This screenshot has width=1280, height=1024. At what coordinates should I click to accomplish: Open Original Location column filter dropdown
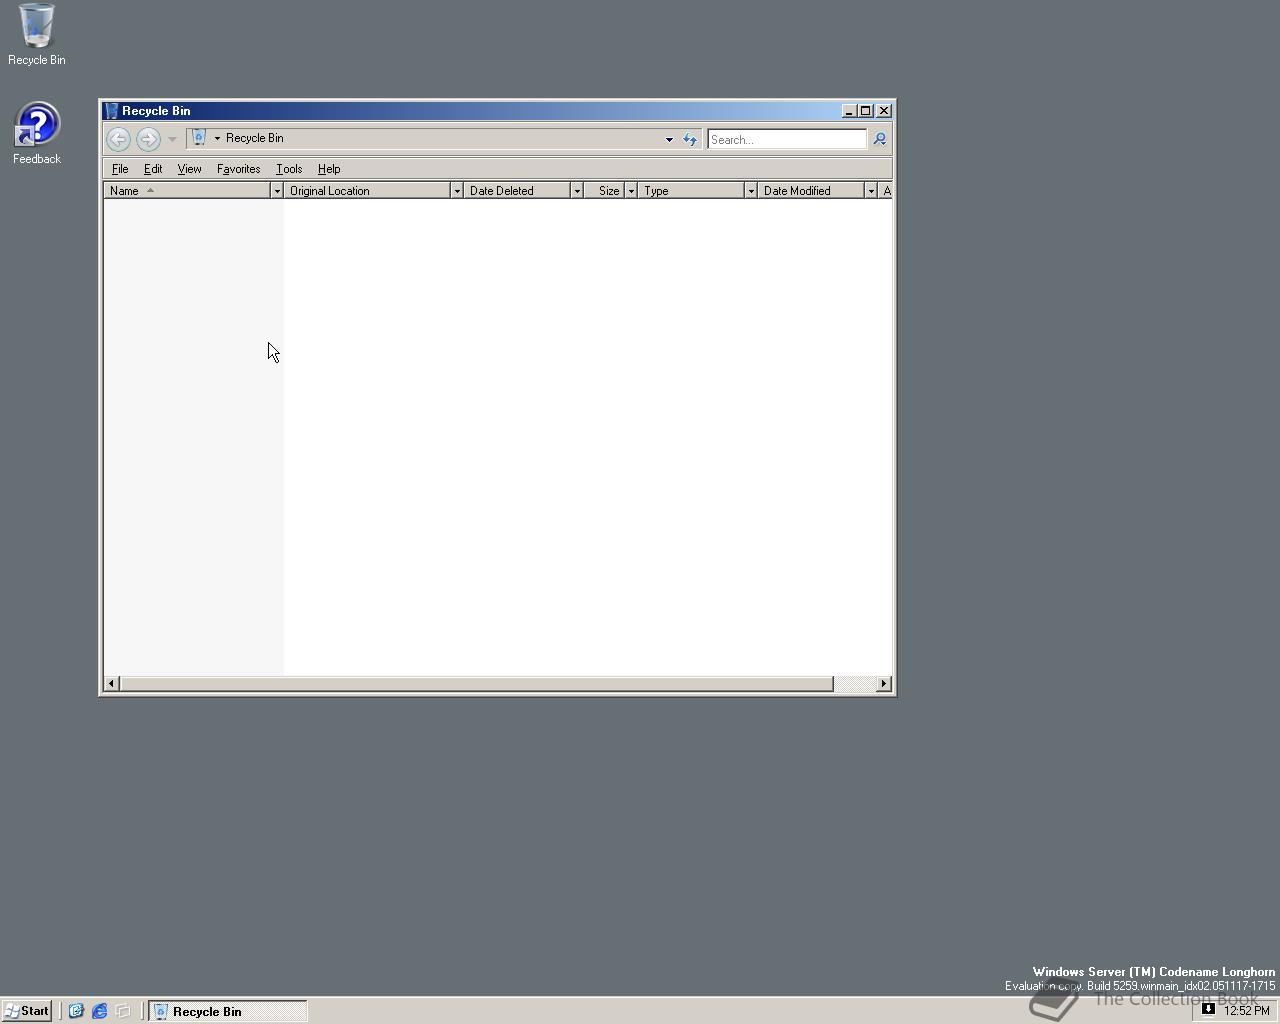pyautogui.click(x=457, y=190)
